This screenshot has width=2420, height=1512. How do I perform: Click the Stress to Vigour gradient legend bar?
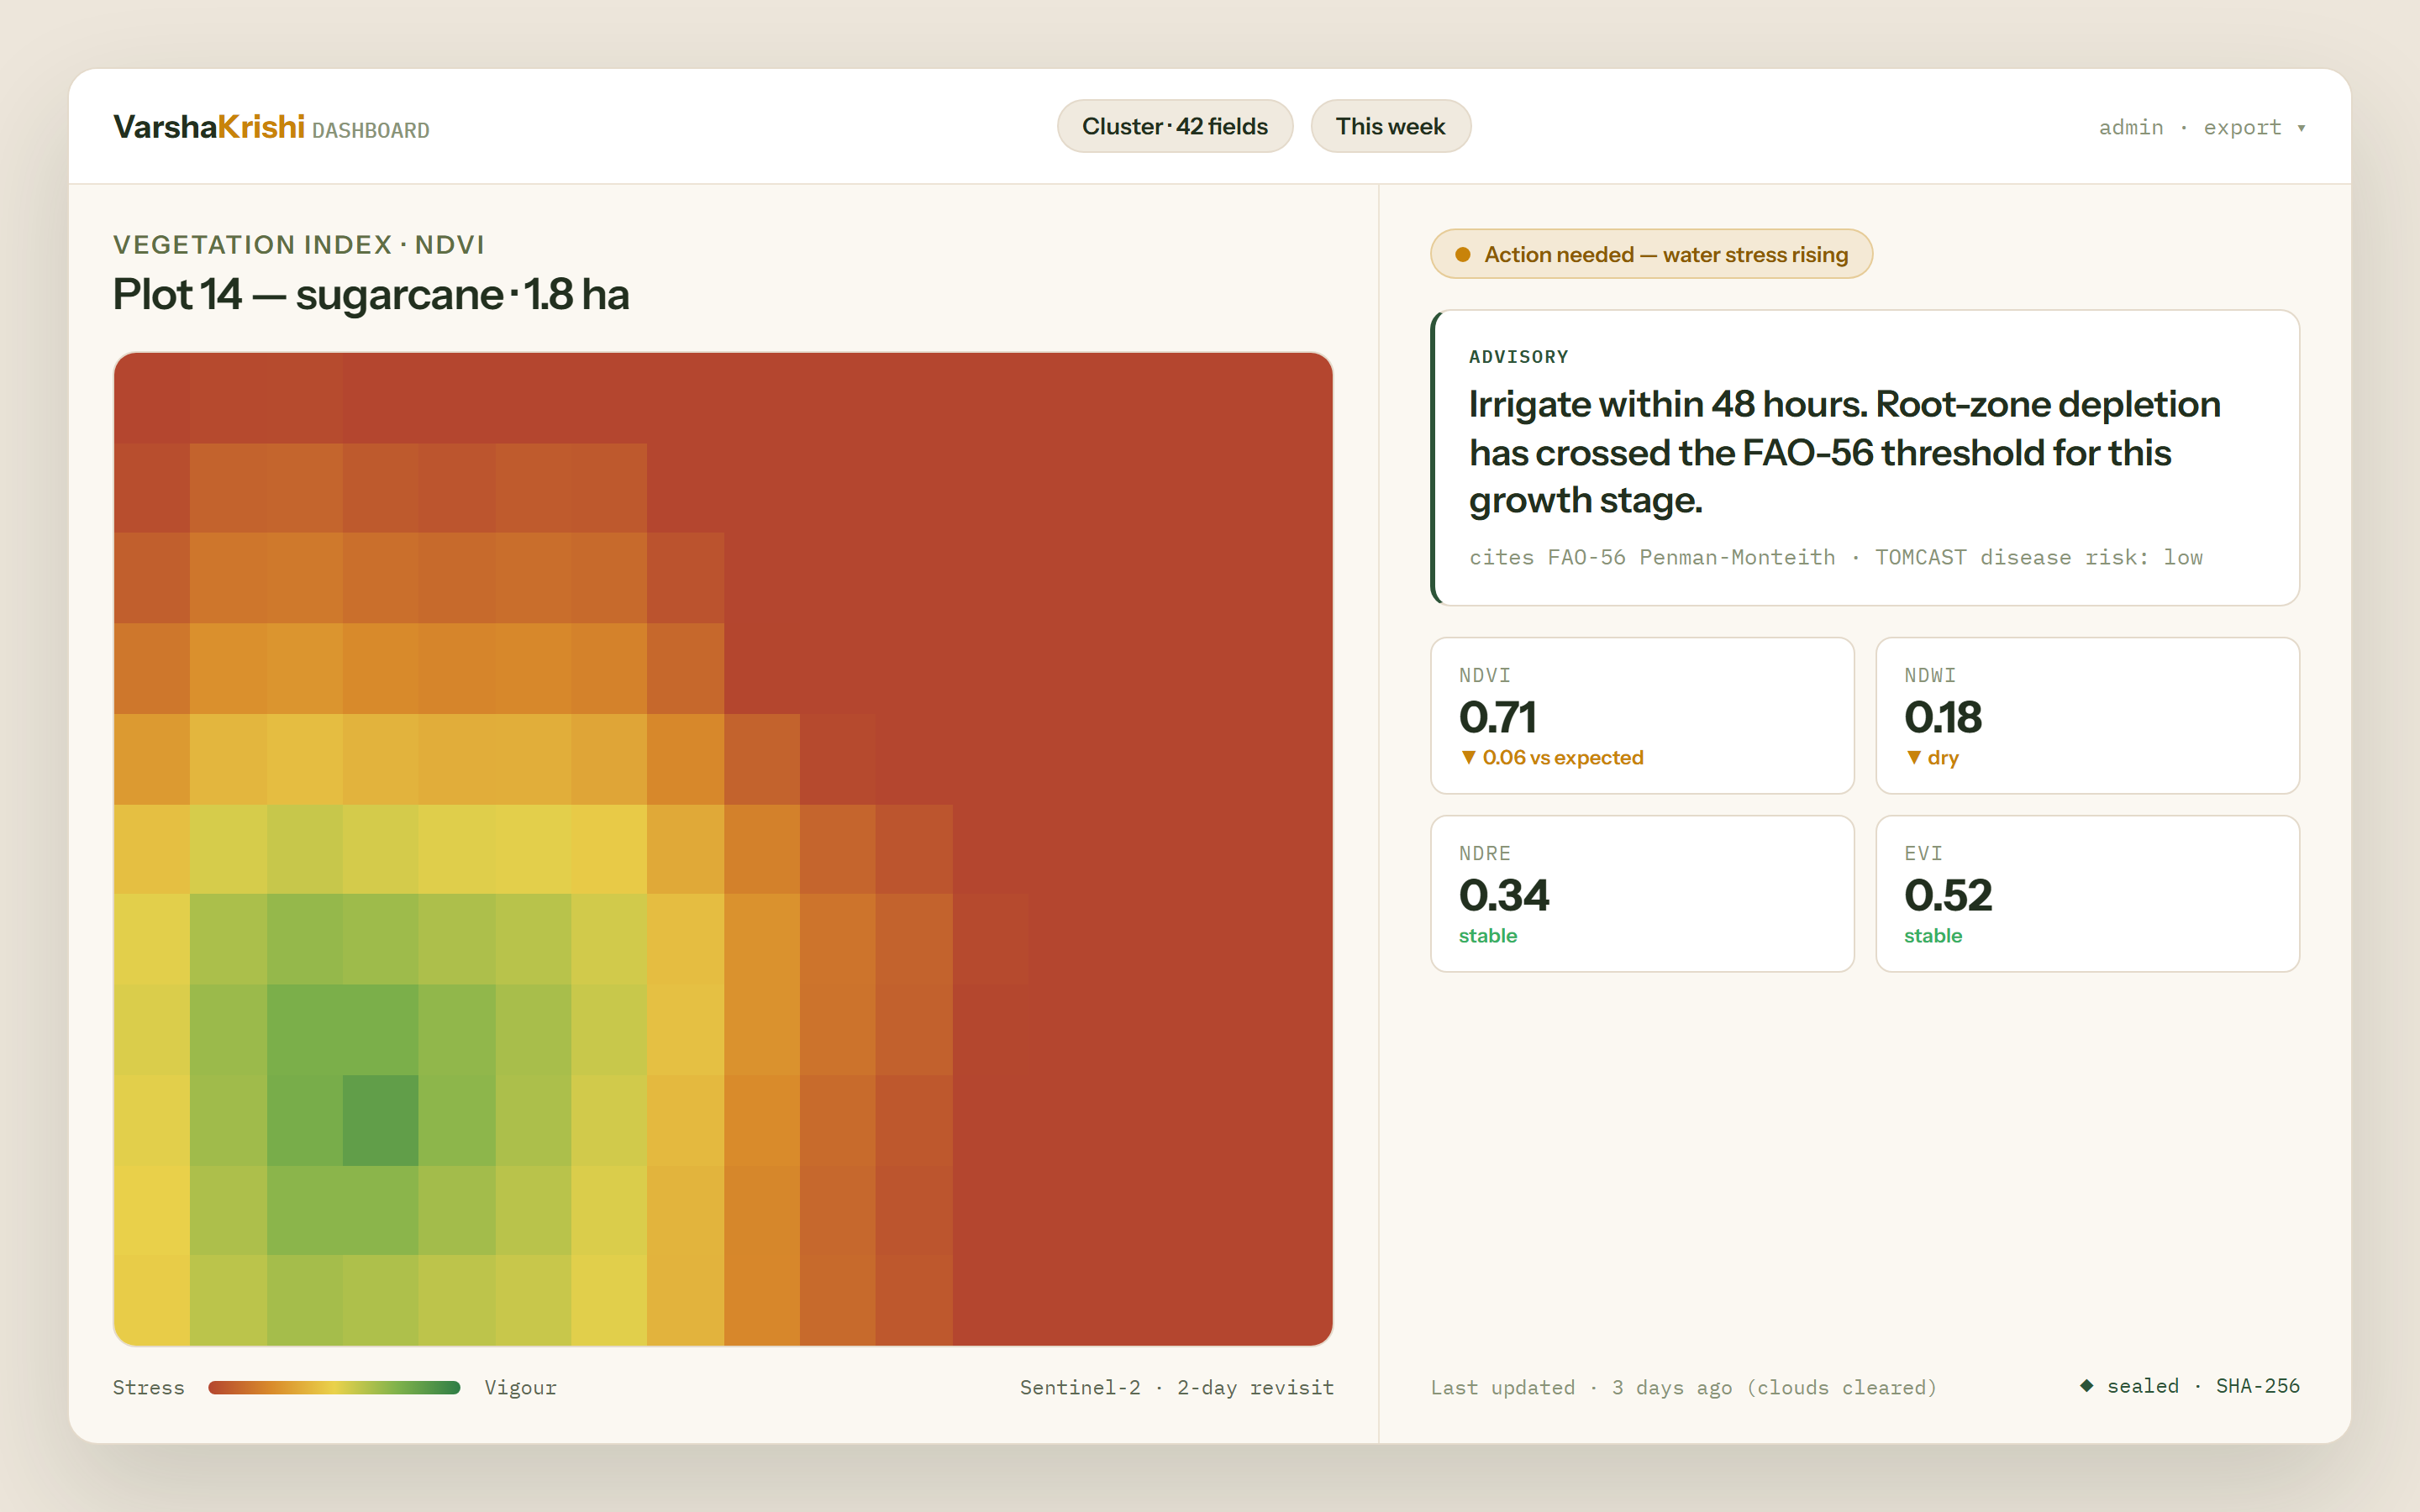[334, 1388]
